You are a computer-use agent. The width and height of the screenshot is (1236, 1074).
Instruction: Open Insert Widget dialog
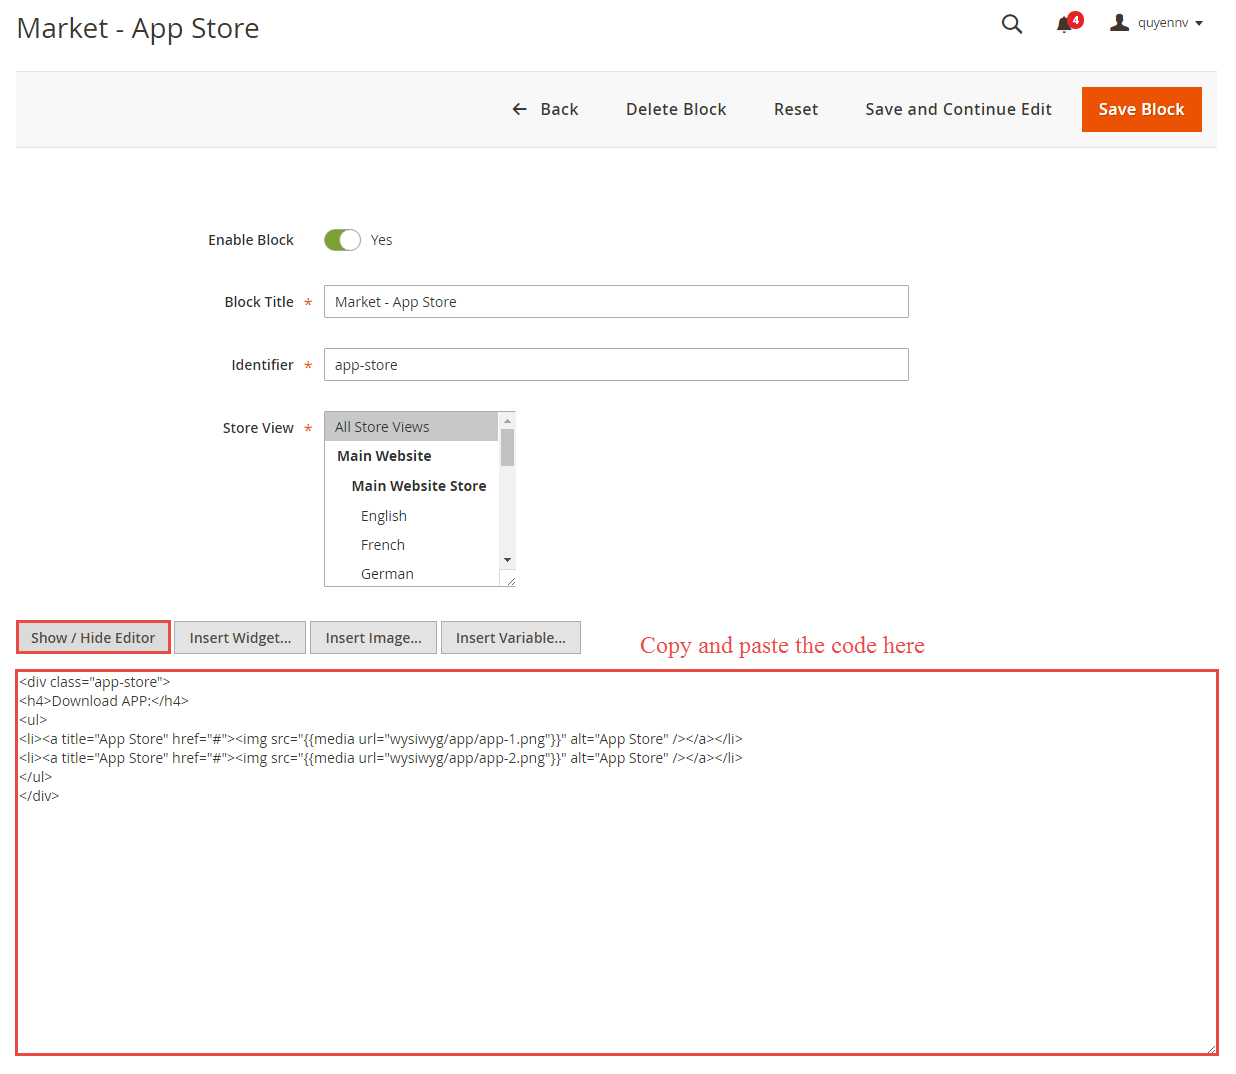coord(240,638)
